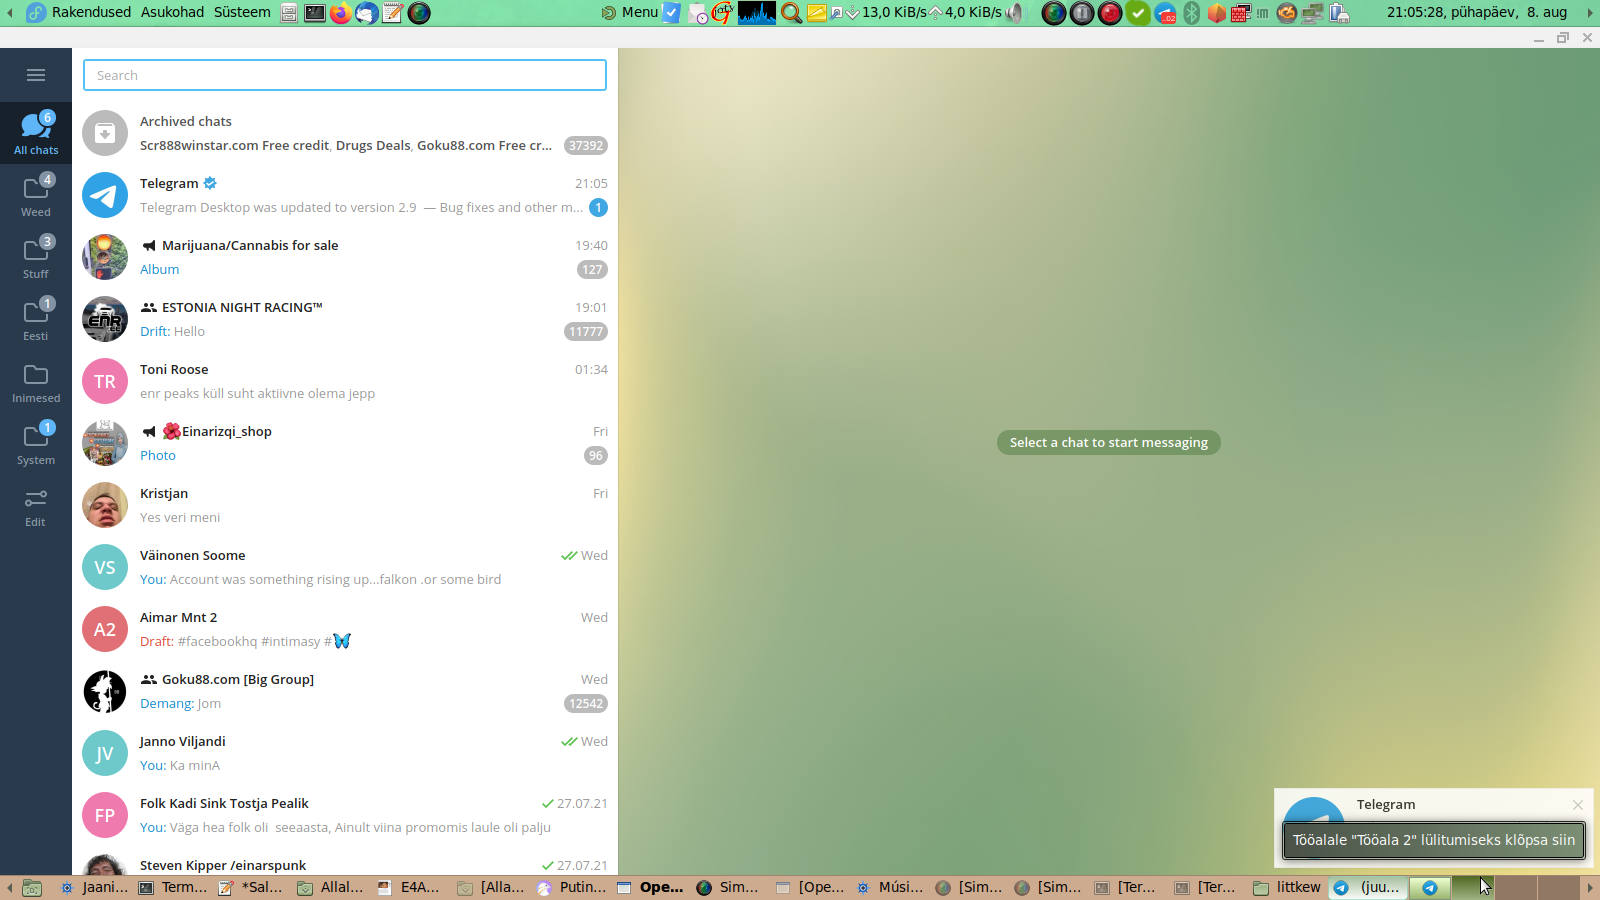Open the clock showing 21:05:28, pühapäev

coord(1477,12)
